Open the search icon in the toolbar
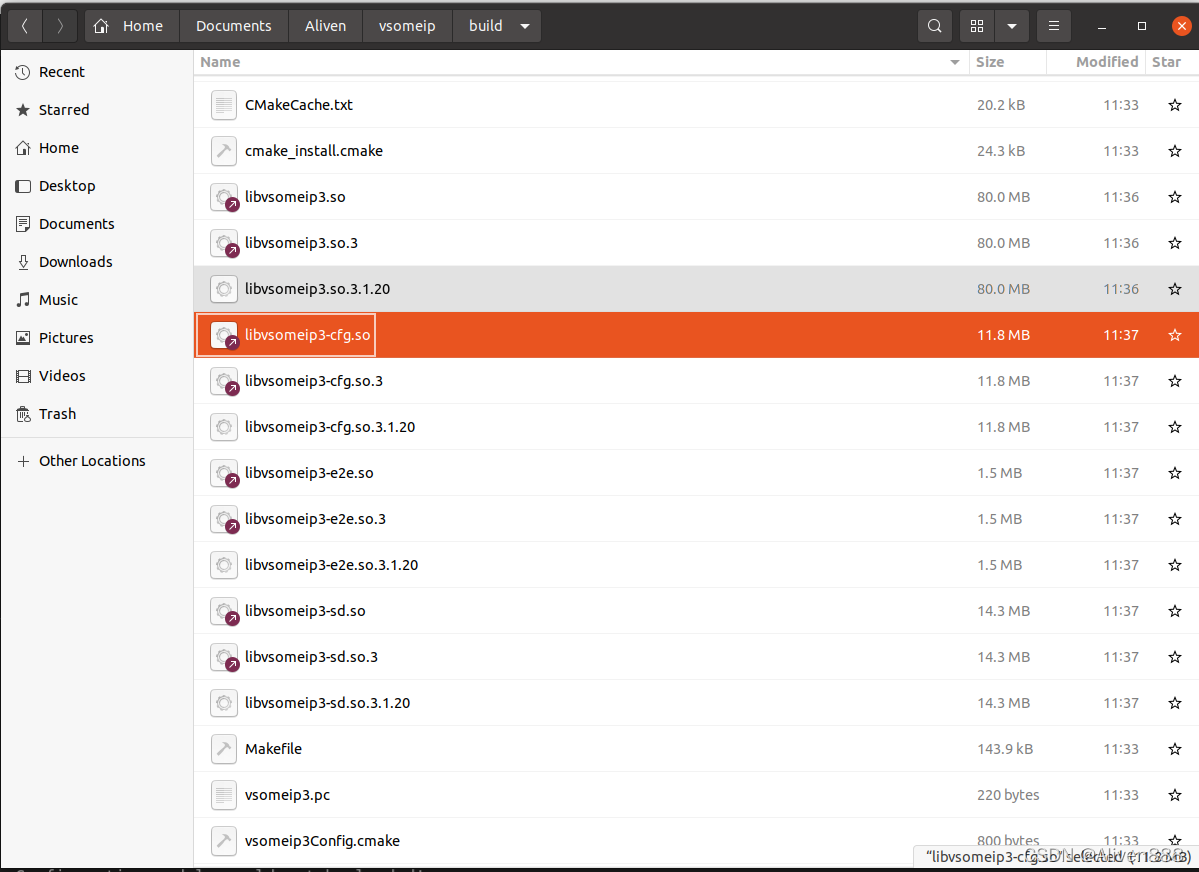The height and width of the screenshot is (872, 1199). click(934, 25)
